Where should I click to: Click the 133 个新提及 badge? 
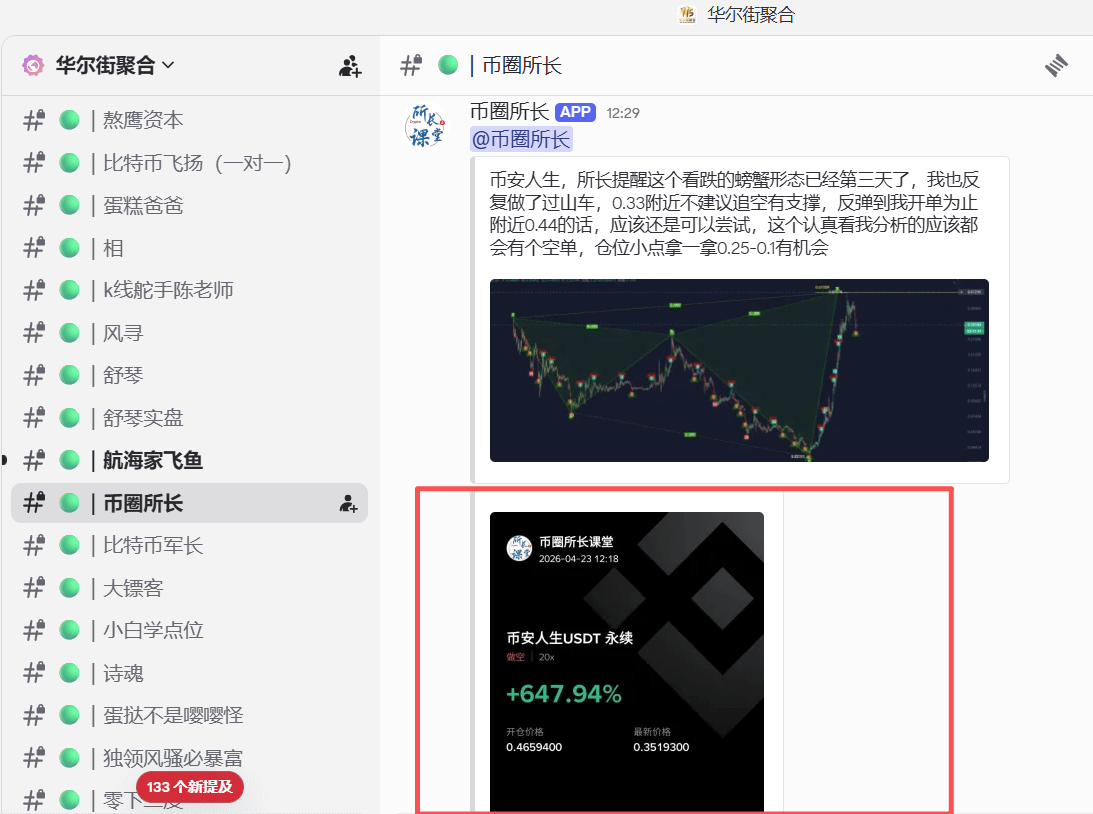(190, 787)
